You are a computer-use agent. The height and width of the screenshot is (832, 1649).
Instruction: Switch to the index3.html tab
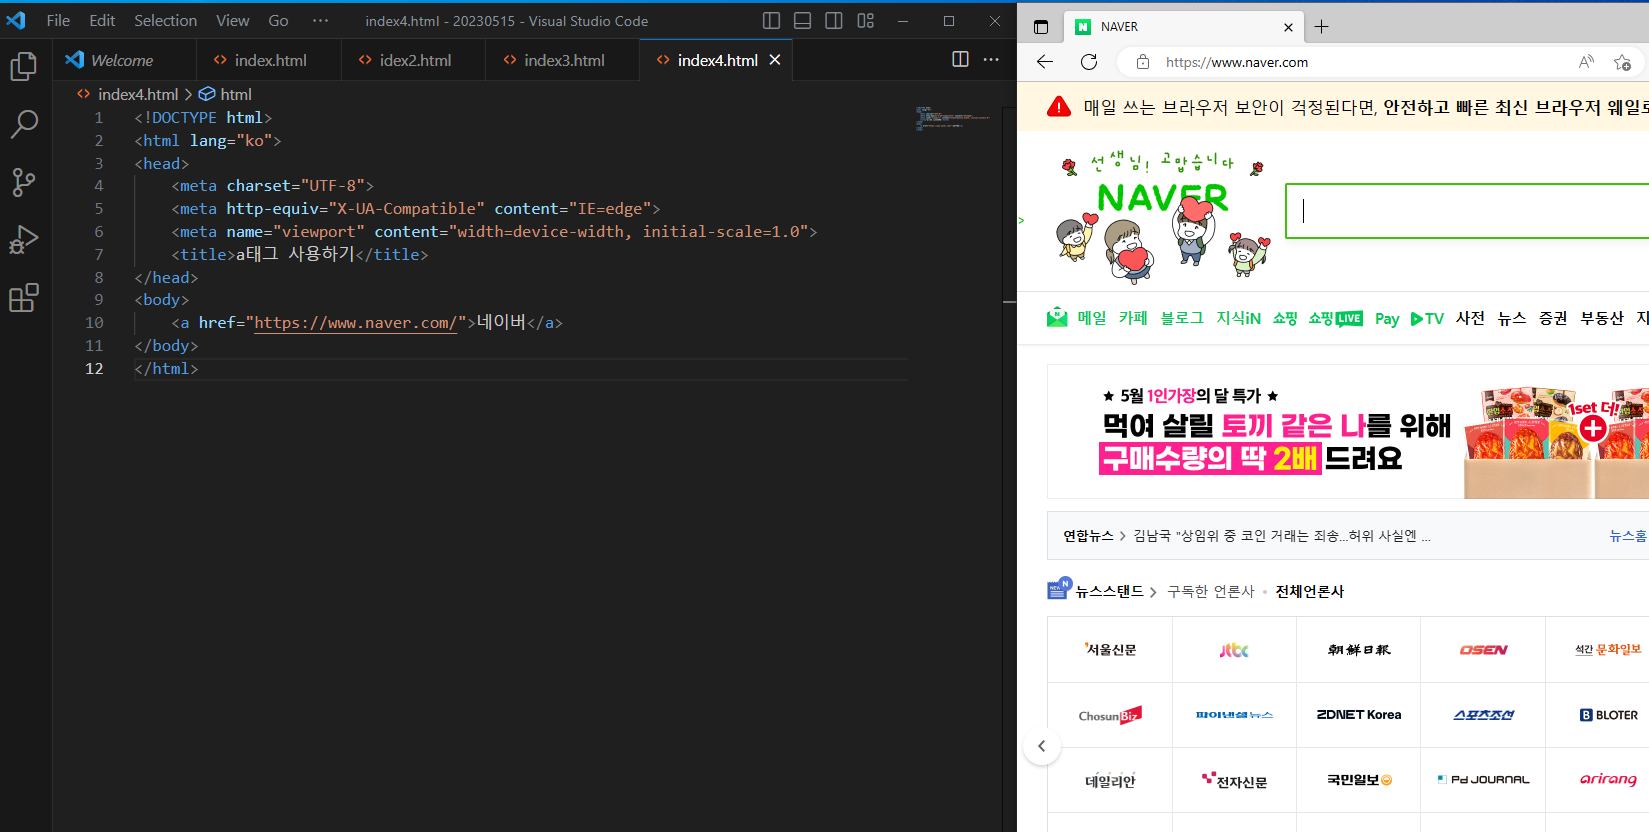point(563,60)
